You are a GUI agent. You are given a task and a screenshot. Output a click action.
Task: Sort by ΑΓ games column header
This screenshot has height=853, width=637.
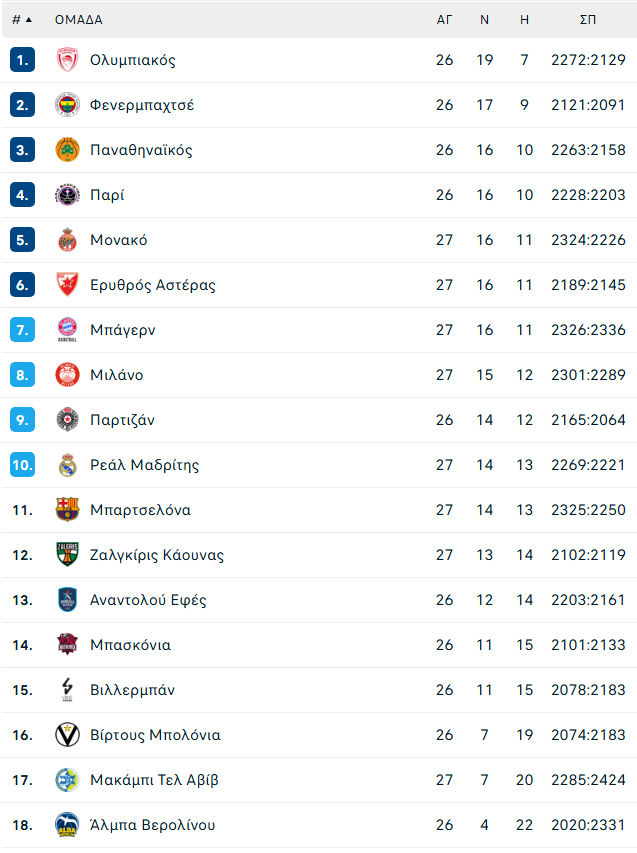pos(444,20)
